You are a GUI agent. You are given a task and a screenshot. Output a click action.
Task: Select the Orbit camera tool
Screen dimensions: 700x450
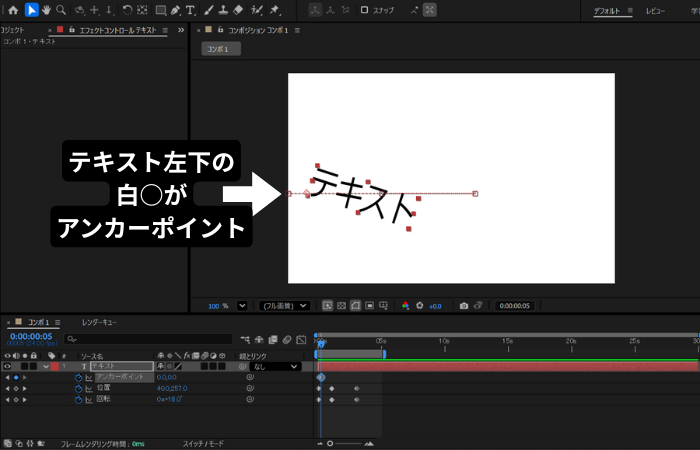click(80, 10)
